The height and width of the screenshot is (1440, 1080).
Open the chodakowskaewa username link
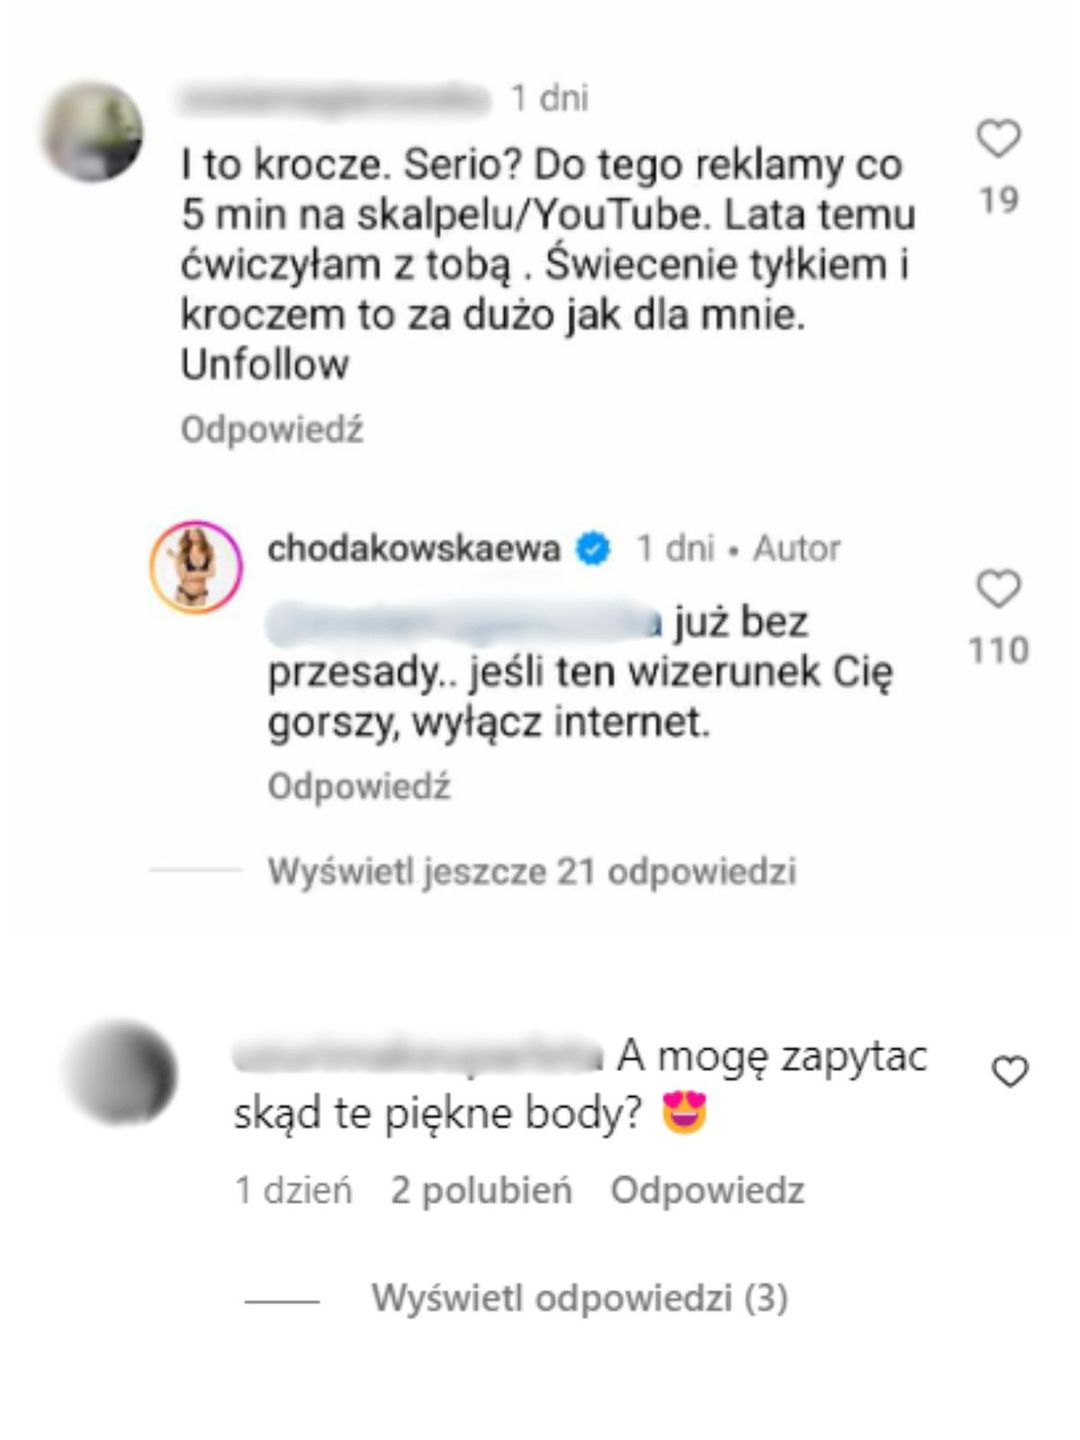(414, 548)
